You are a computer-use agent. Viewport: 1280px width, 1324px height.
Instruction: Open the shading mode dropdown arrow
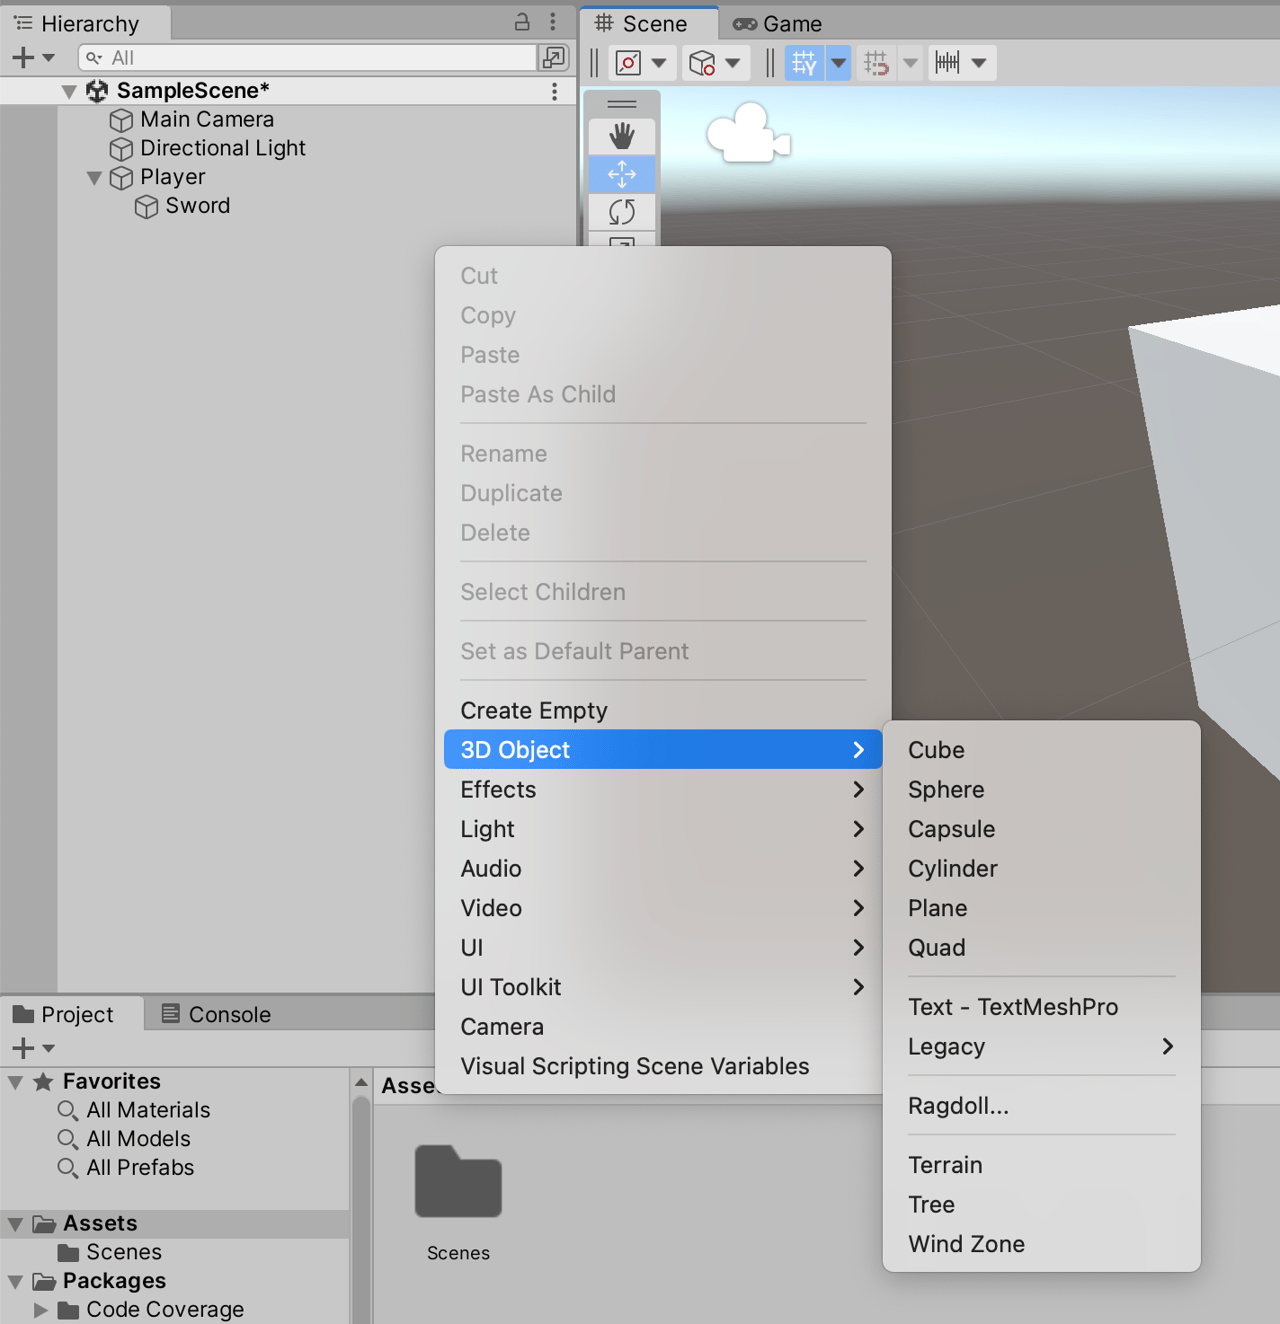[x=731, y=62]
